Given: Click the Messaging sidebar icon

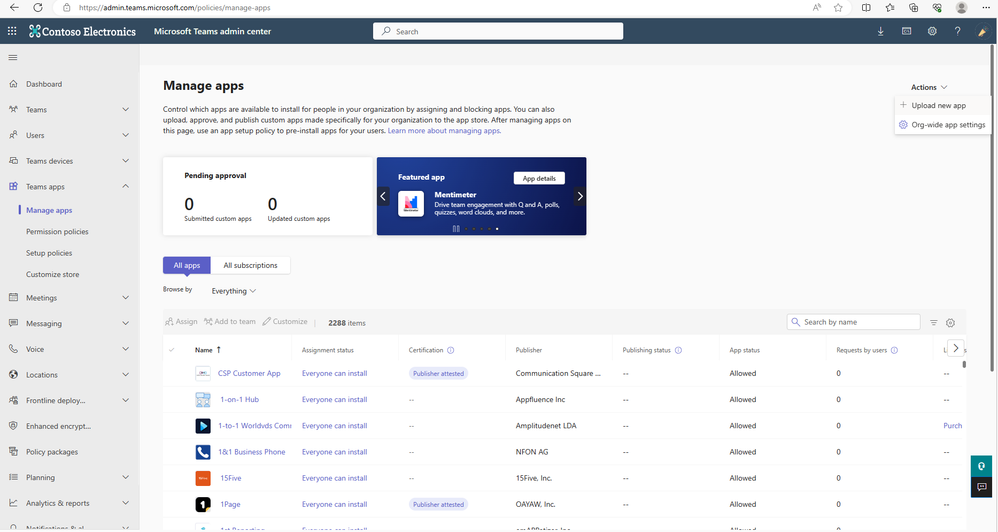Looking at the screenshot, I should point(13,323).
